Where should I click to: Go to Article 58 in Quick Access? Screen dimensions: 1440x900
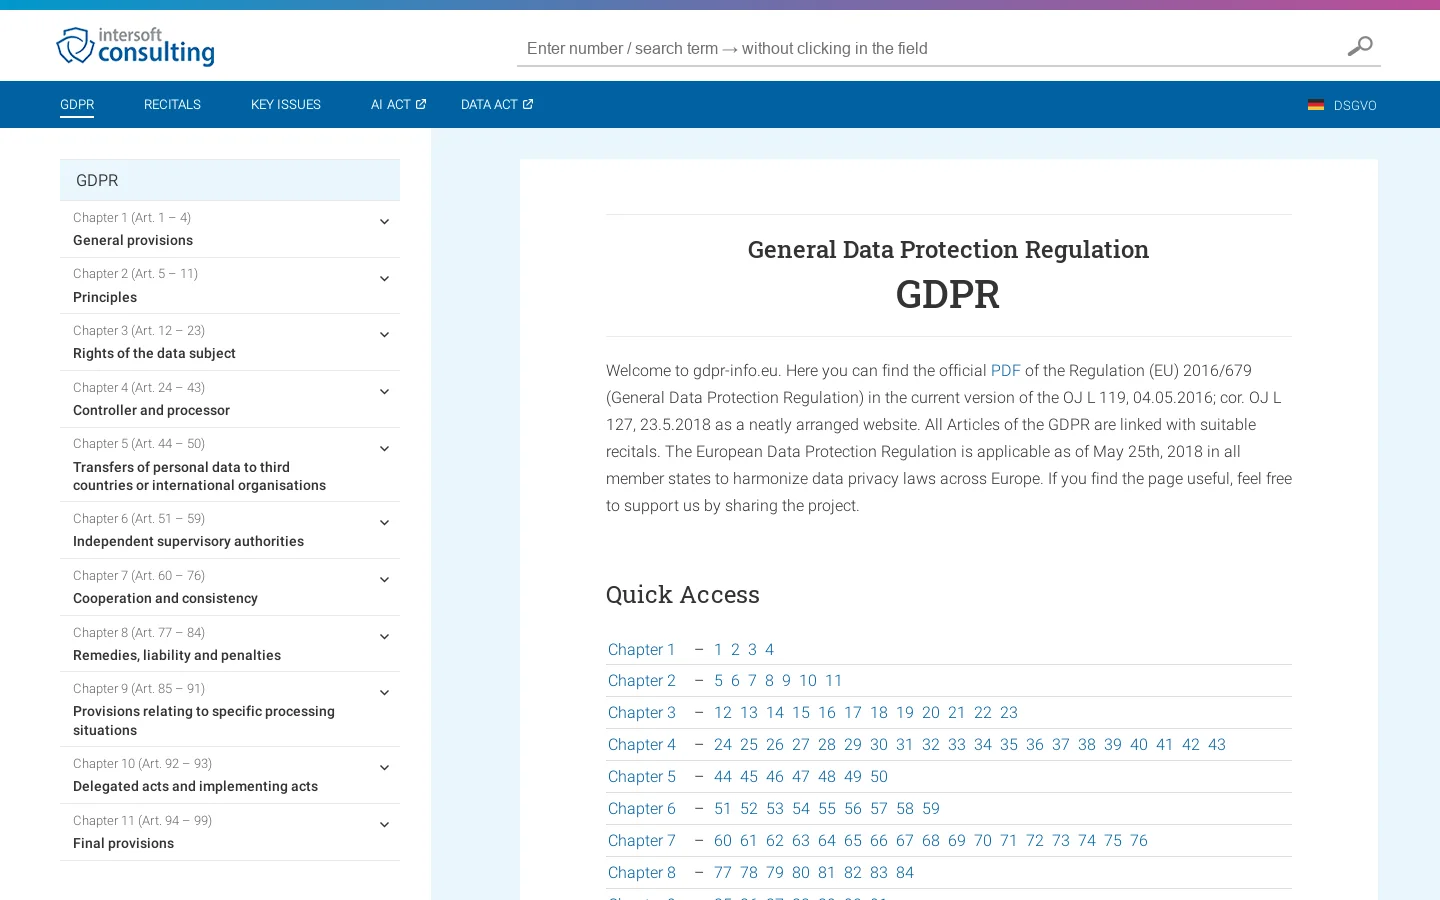coord(905,808)
